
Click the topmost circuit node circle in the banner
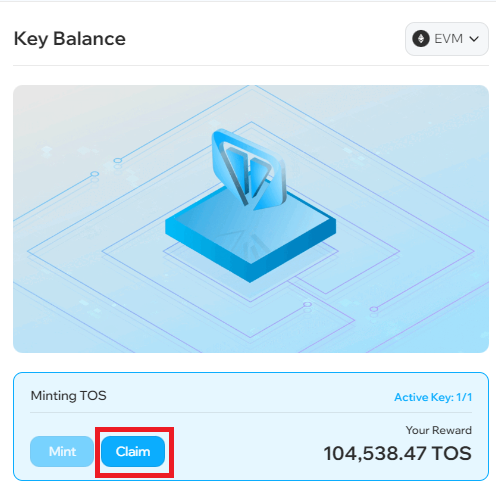(118, 161)
